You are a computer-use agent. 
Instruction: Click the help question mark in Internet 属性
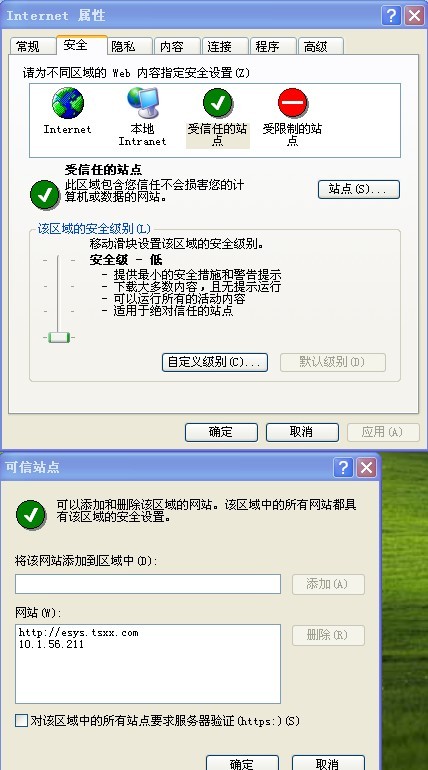pos(391,16)
